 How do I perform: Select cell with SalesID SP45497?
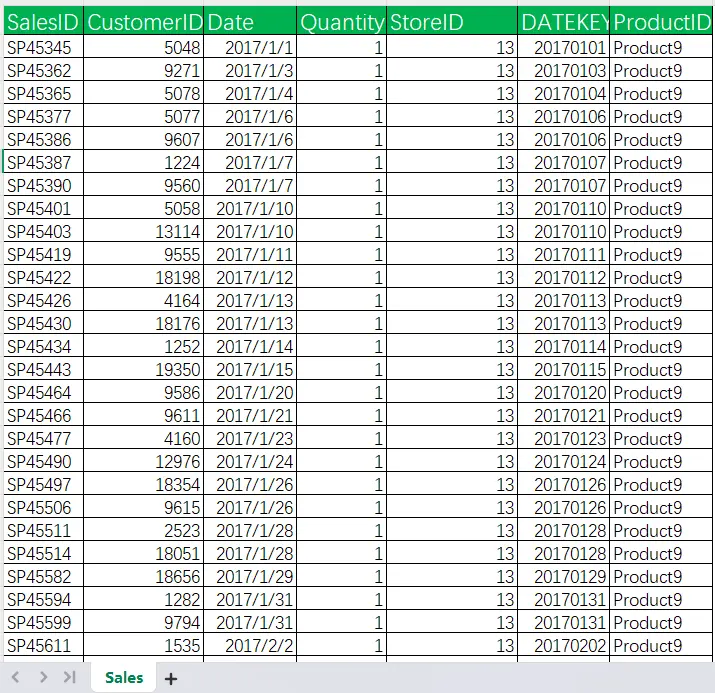pos(43,483)
